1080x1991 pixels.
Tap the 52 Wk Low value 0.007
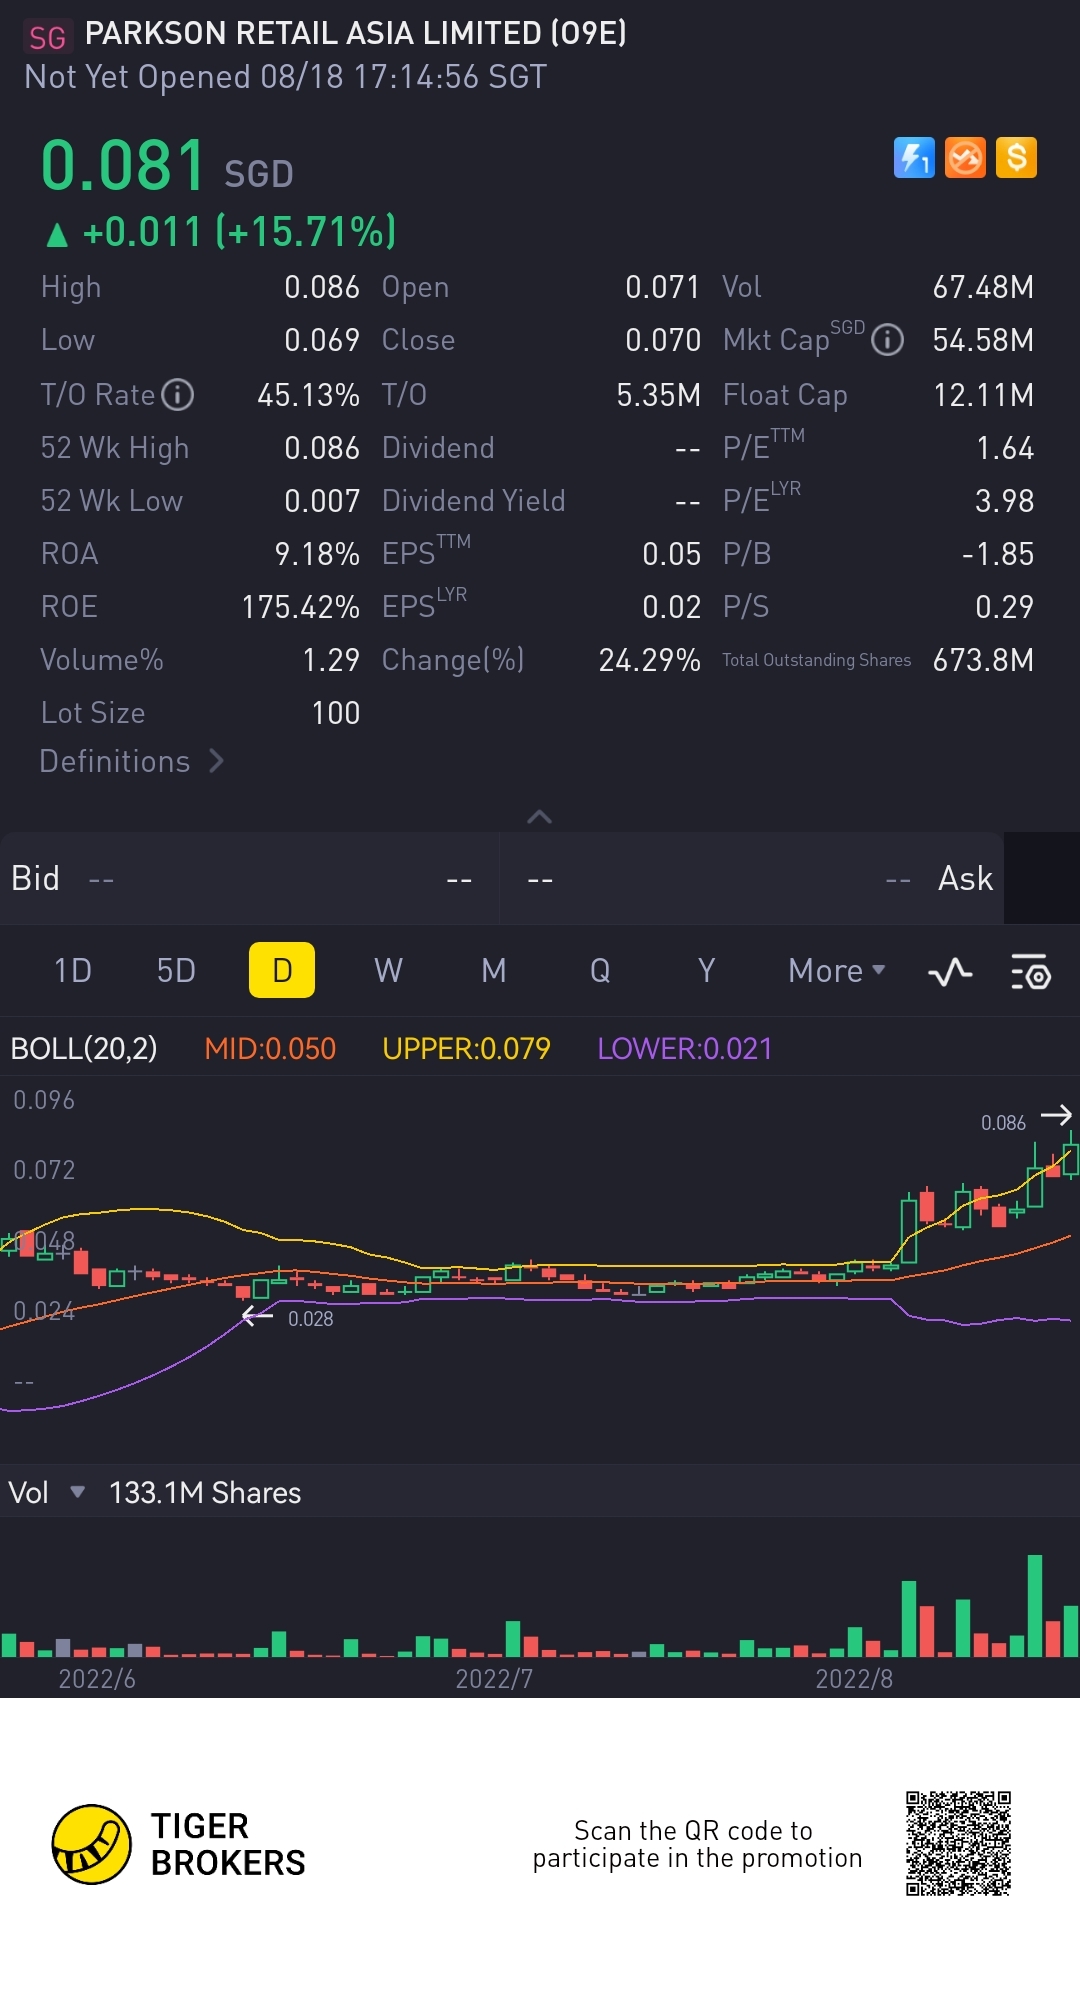coord(322,501)
